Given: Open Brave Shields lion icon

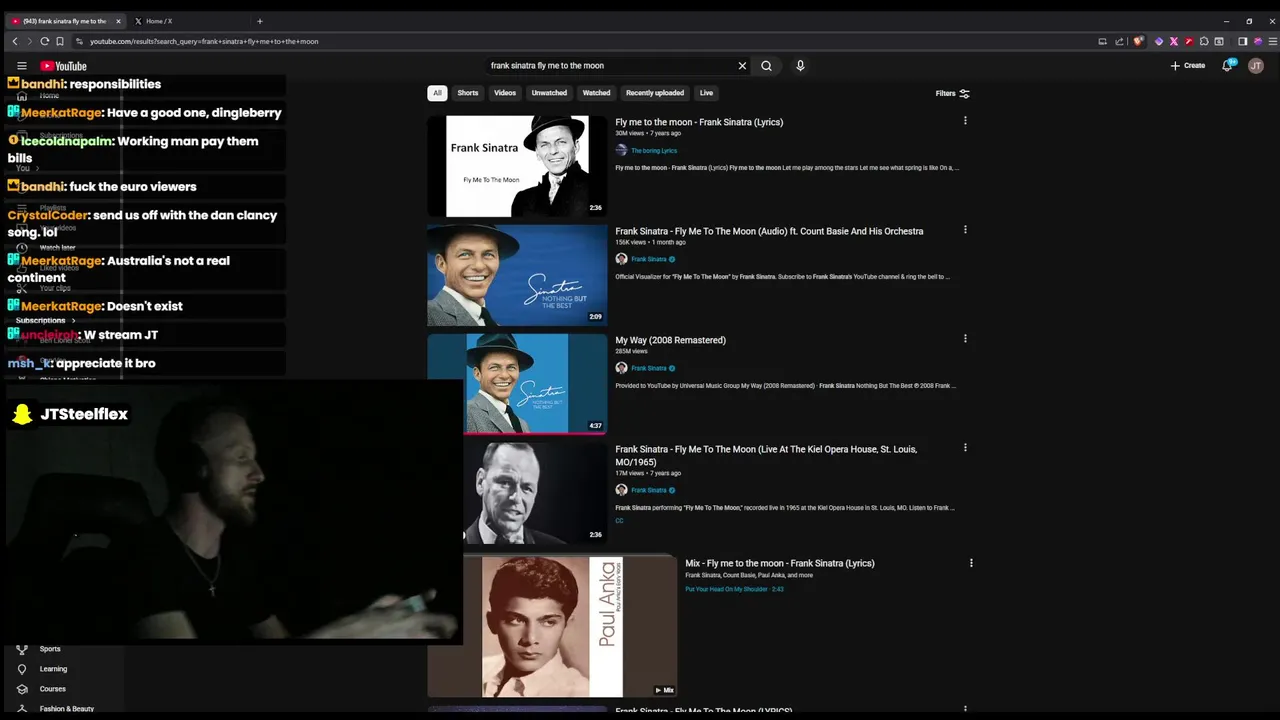Looking at the screenshot, I should [1138, 41].
